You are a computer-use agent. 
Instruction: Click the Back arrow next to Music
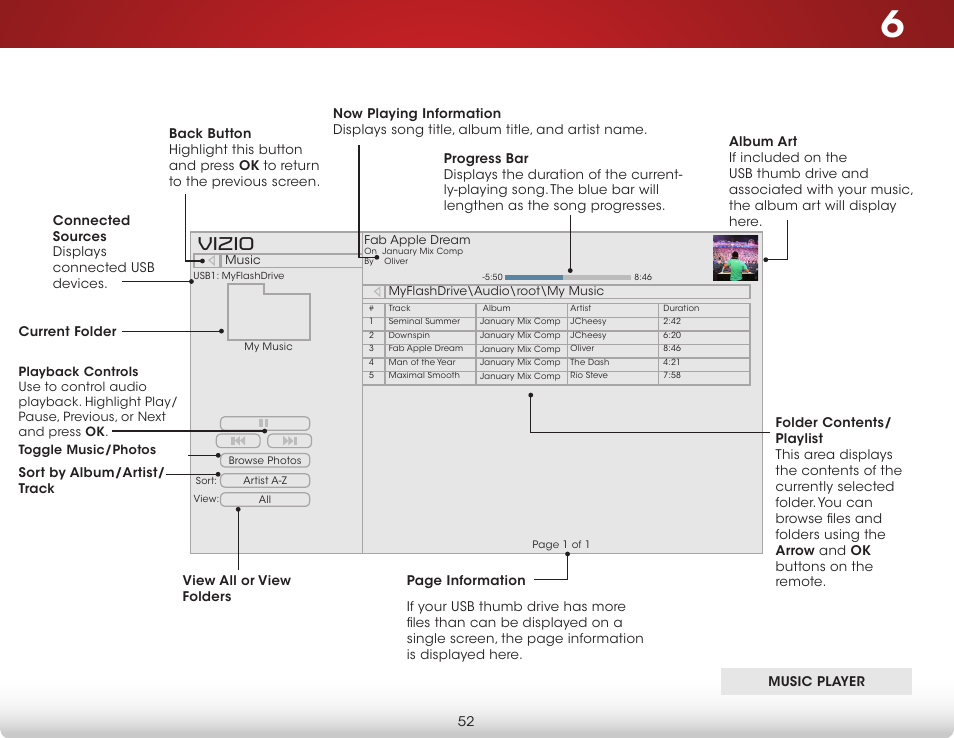coord(211,260)
